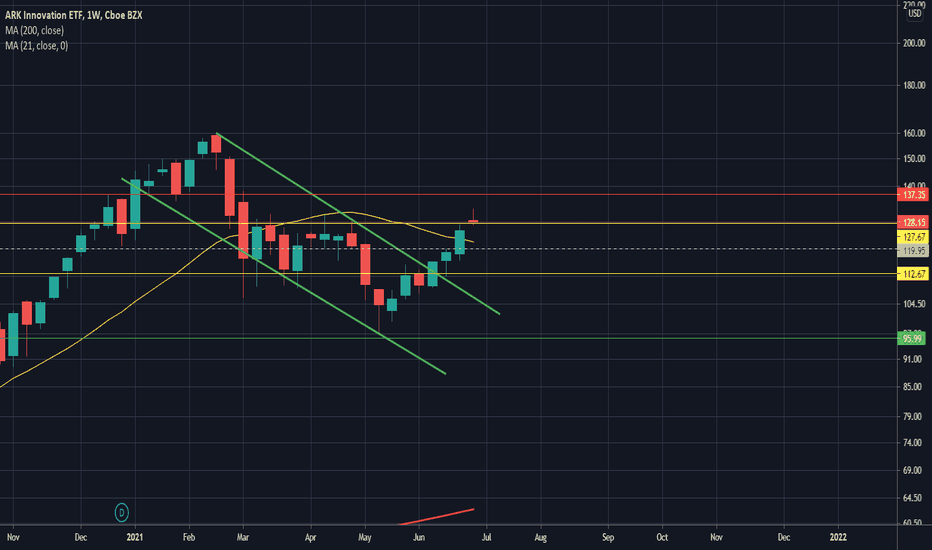Click the yellow 112.67 price label
This screenshot has width=932, height=550.
click(913, 274)
